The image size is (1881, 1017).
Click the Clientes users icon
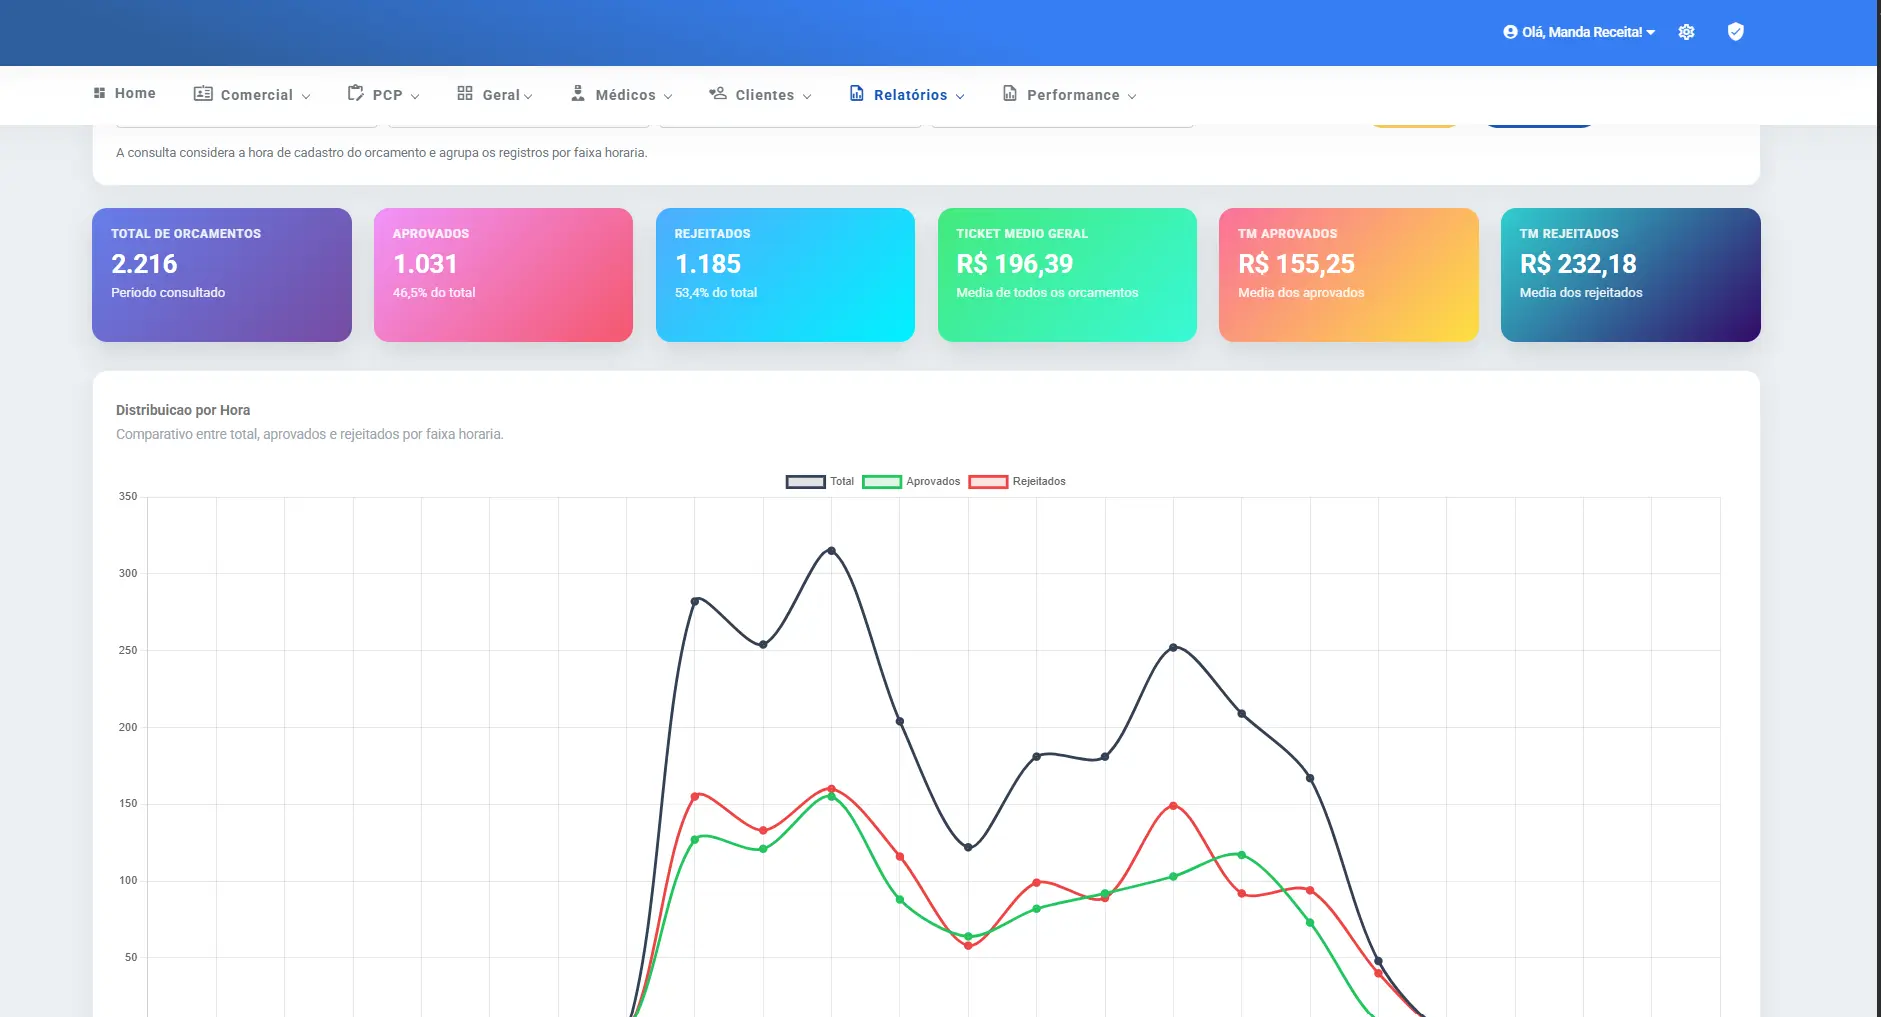(x=718, y=93)
